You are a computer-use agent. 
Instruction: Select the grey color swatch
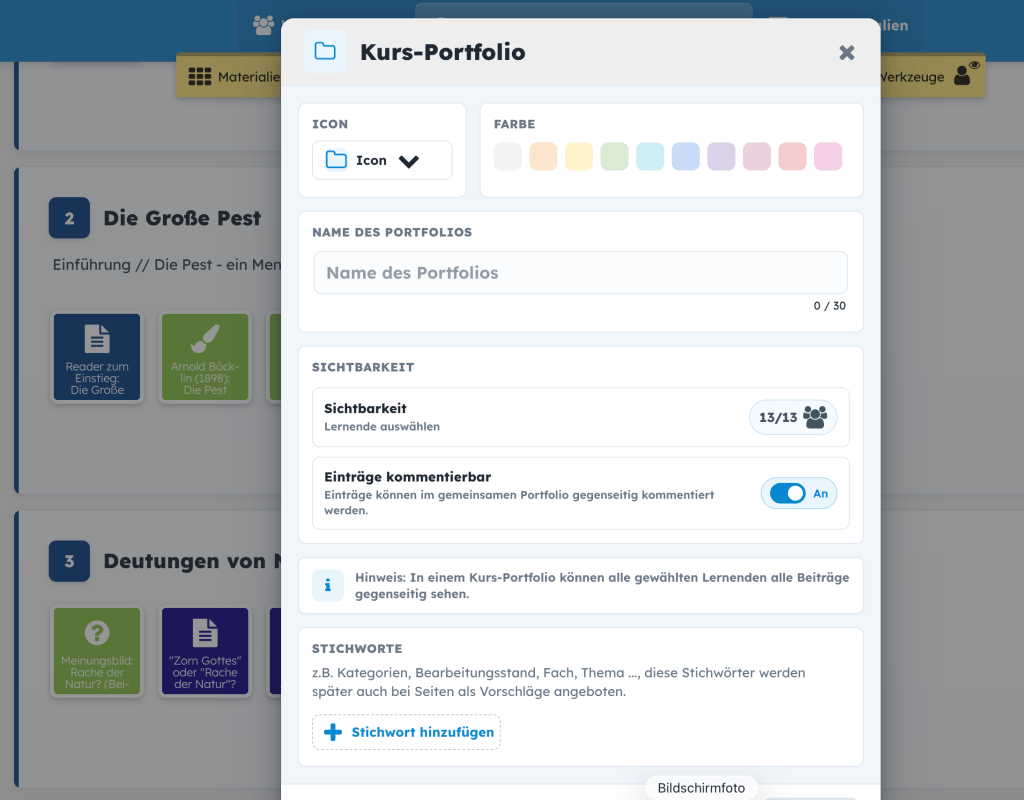click(507, 157)
